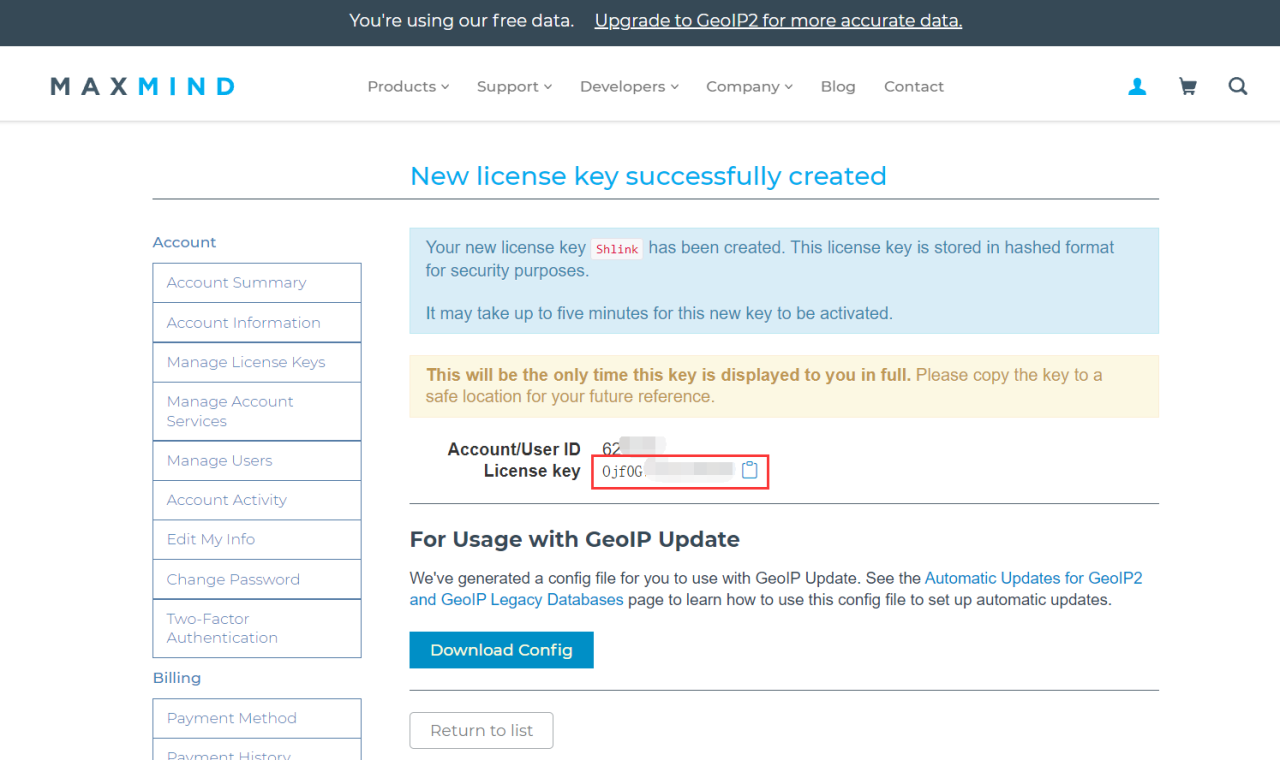
Task: Open Automatic Updates for GeoIP2 link
Action: tap(1033, 578)
